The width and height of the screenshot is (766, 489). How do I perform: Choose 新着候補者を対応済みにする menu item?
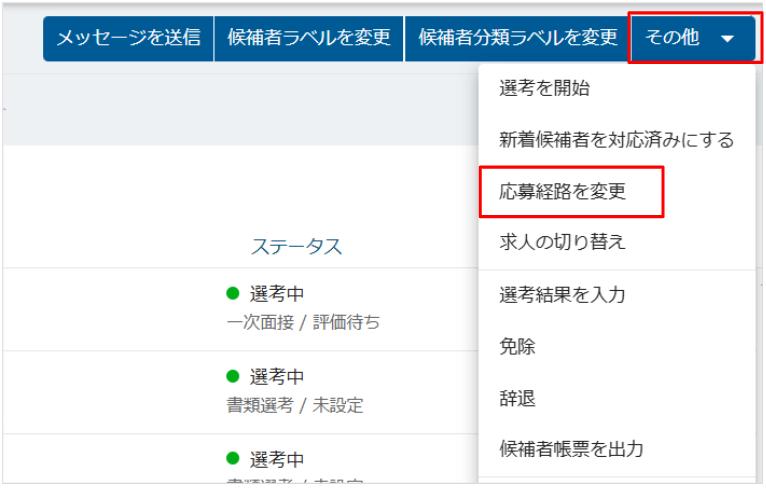pos(616,140)
